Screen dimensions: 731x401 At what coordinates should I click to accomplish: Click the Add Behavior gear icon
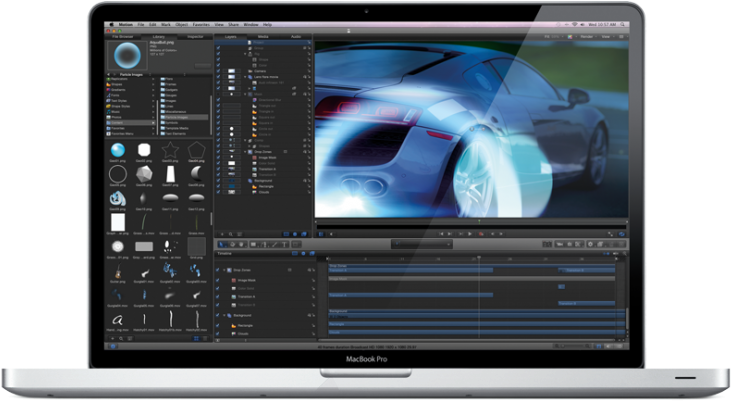pyautogui.click(x=591, y=244)
